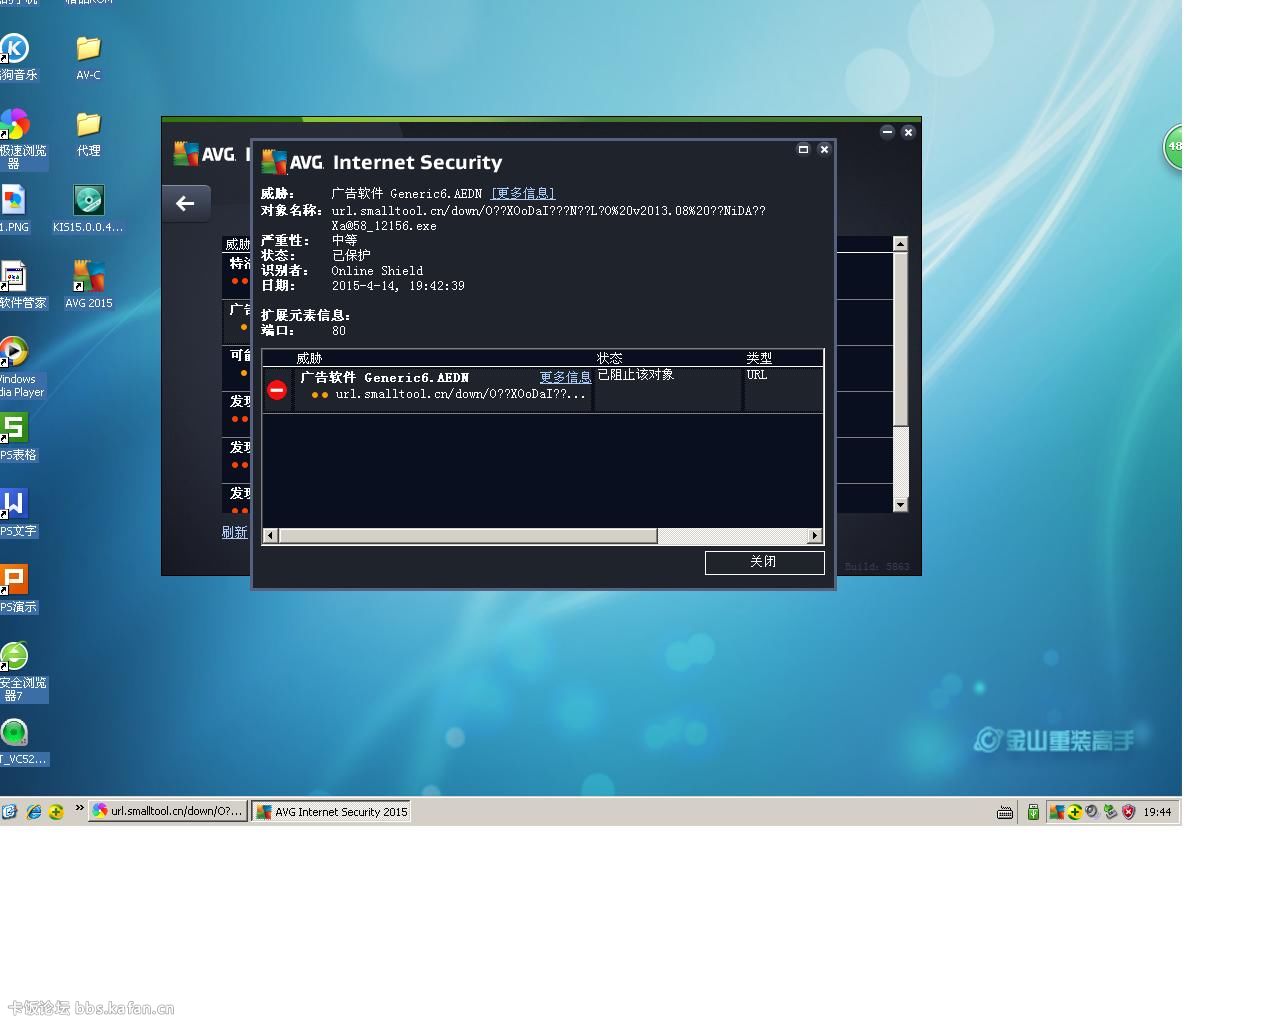The image size is (1280, 1024).
Task: Maximize the AVG Internet Security dialog
Action: point(803,149)
